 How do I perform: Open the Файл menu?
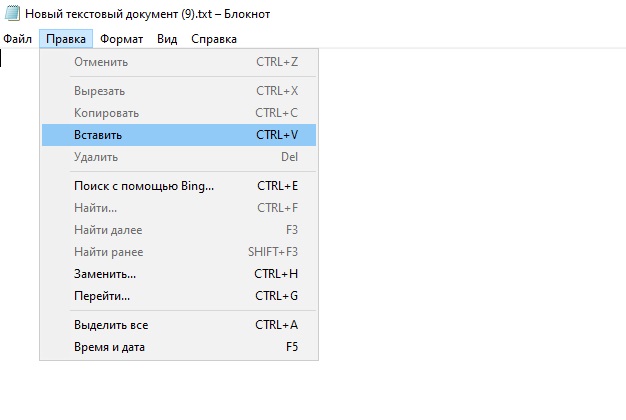[18, 39]
